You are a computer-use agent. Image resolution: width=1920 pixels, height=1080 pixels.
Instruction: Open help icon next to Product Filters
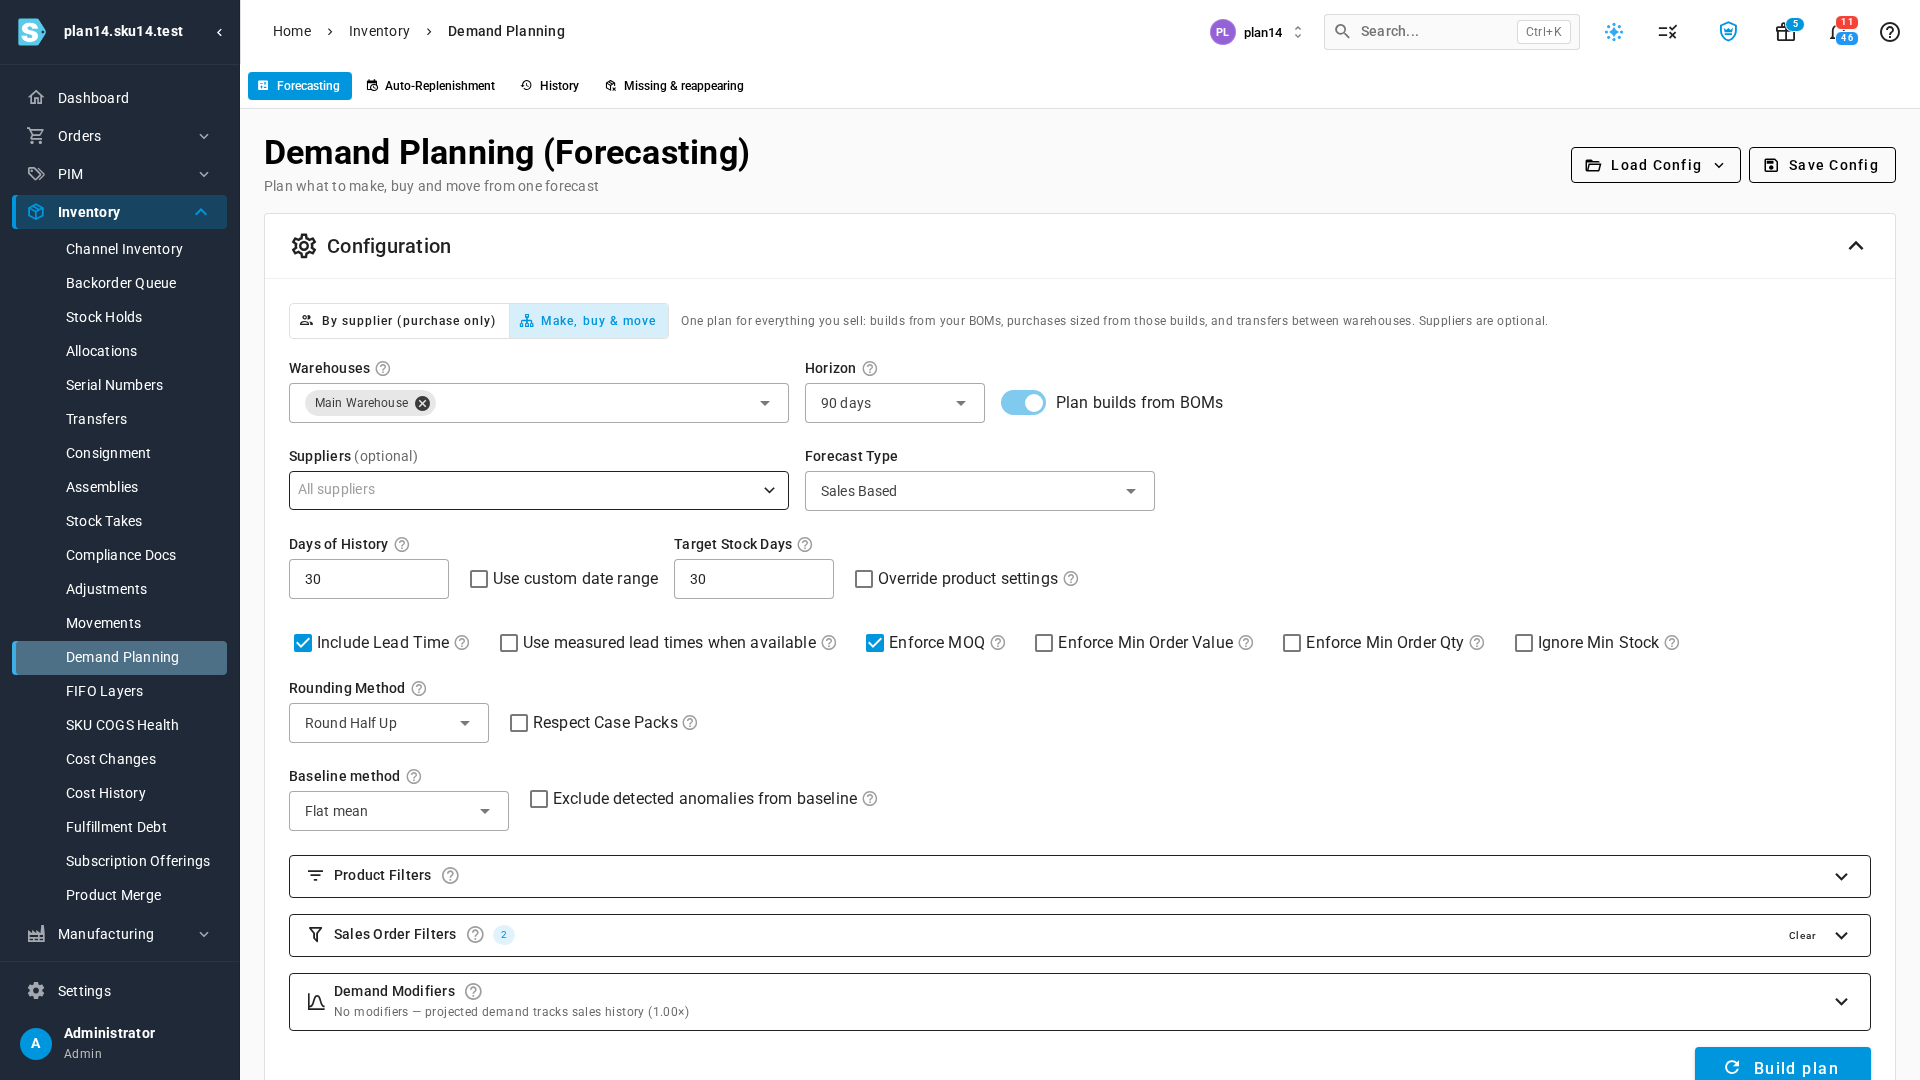tap(450, 876)
